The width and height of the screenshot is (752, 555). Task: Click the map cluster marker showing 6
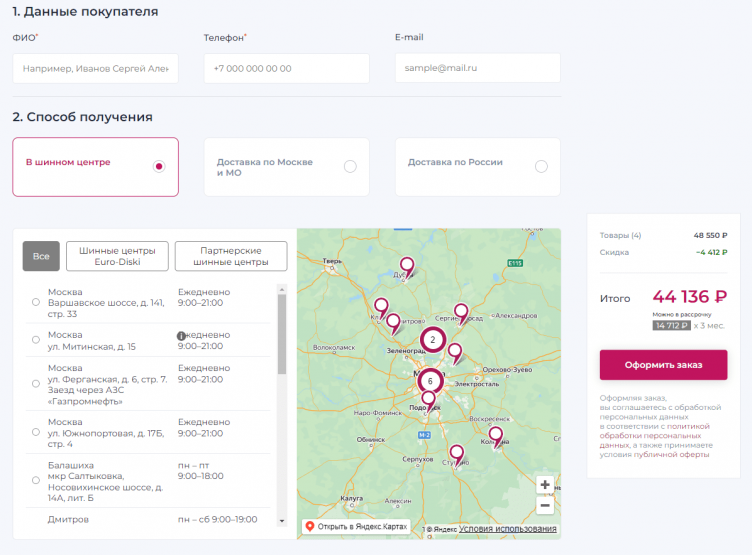click(x=430, y=381)
